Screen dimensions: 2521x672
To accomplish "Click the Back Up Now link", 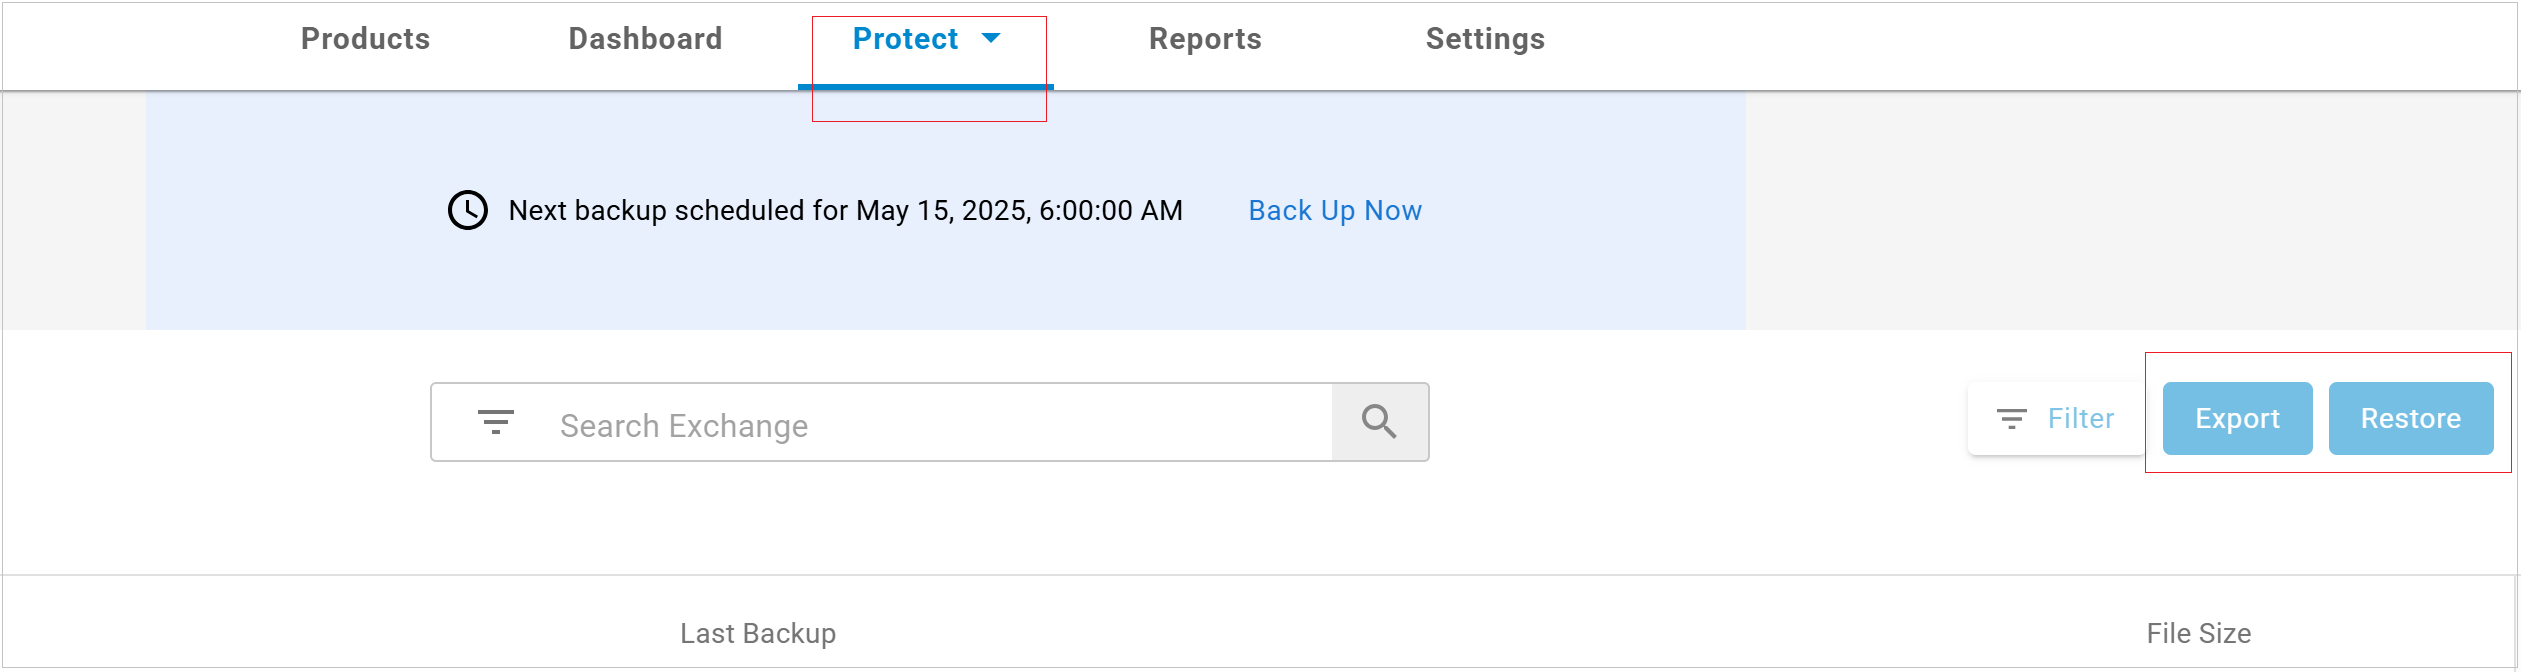I will point(1335,210).
